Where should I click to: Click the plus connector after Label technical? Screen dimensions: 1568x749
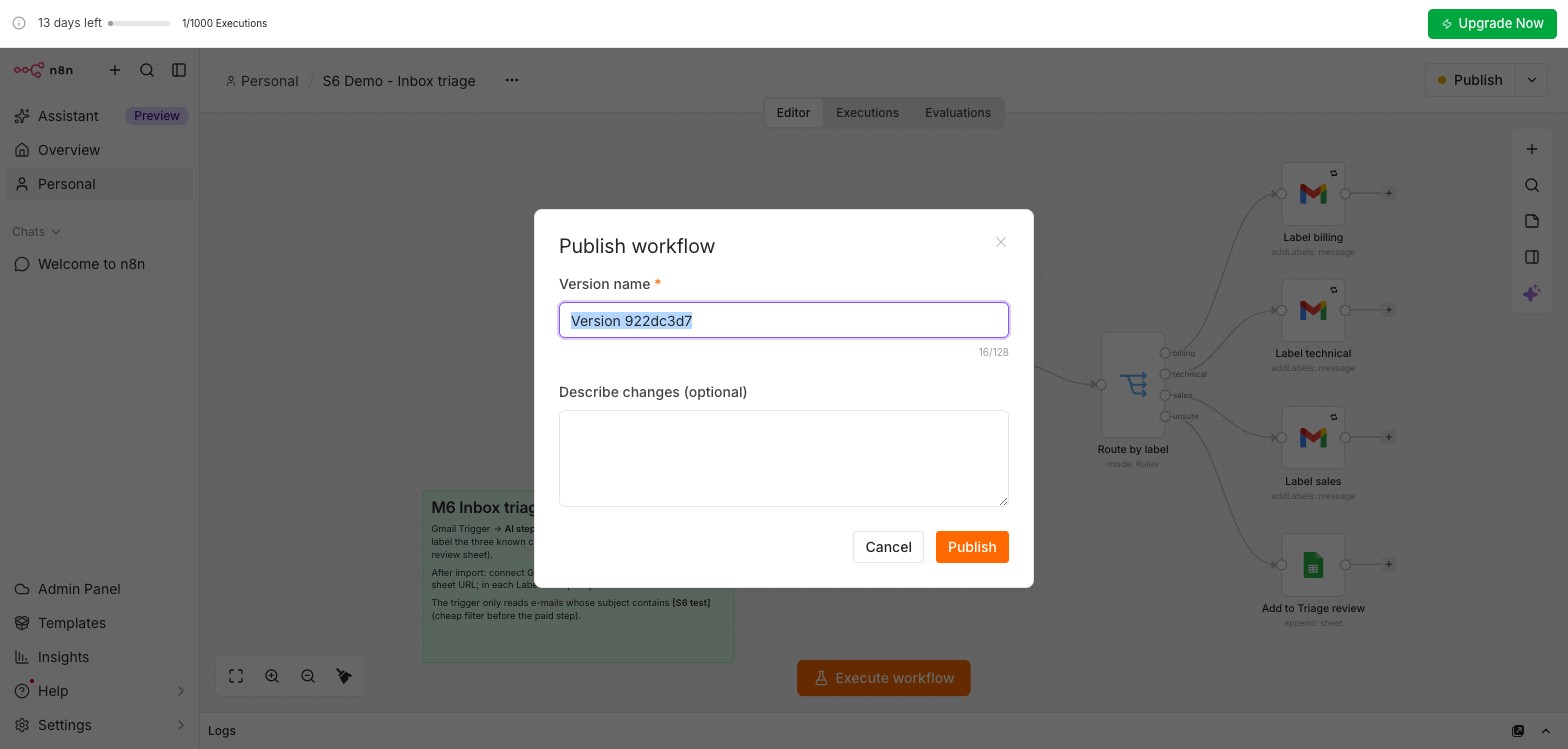click(1389, 310)
